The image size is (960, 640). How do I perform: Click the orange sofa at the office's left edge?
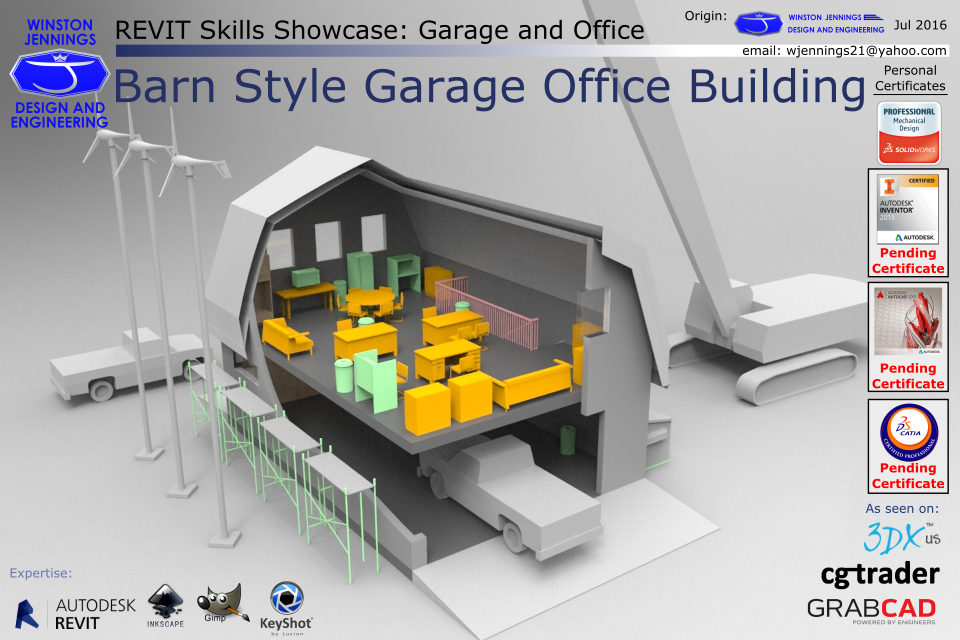coord(286,337)
